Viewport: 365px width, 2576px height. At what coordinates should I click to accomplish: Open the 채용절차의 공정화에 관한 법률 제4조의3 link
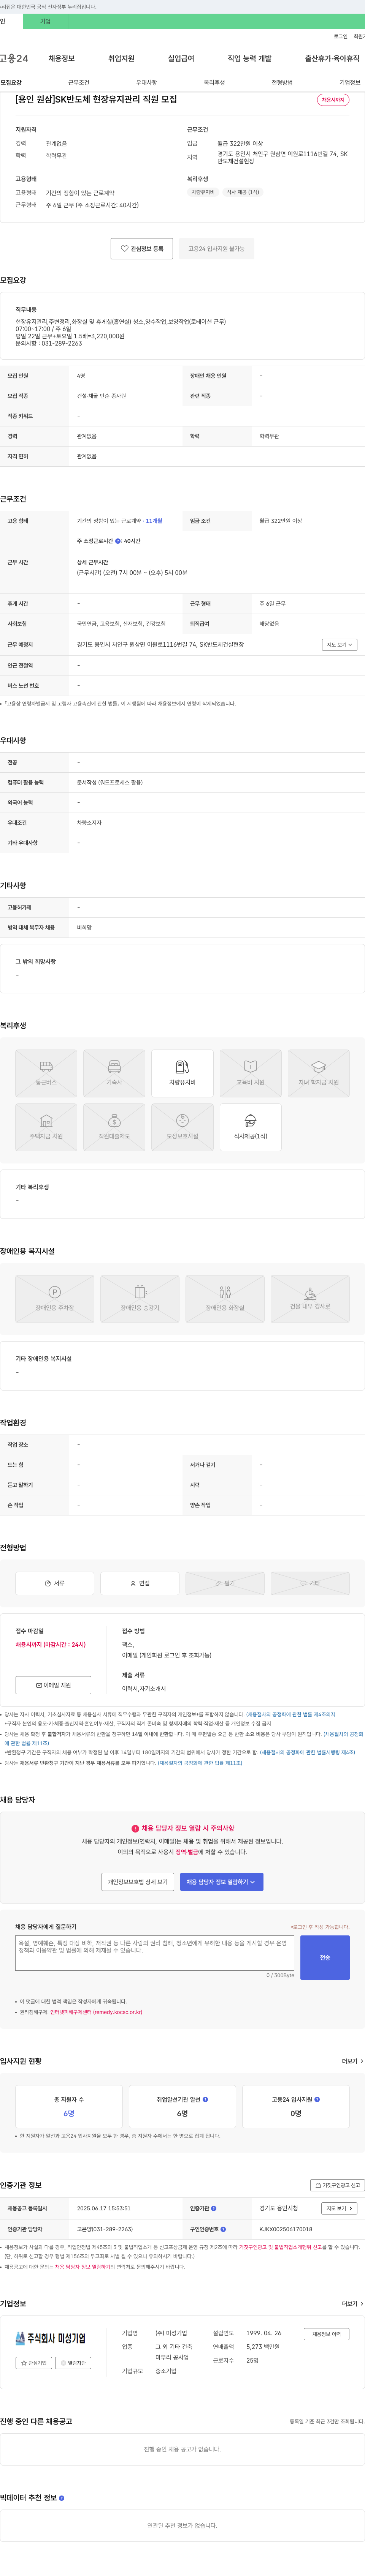point(291,1714)
